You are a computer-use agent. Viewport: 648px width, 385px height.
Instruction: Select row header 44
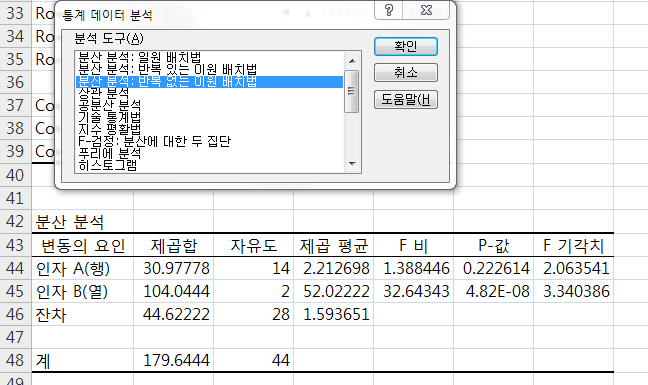click(x=15, y=269)
